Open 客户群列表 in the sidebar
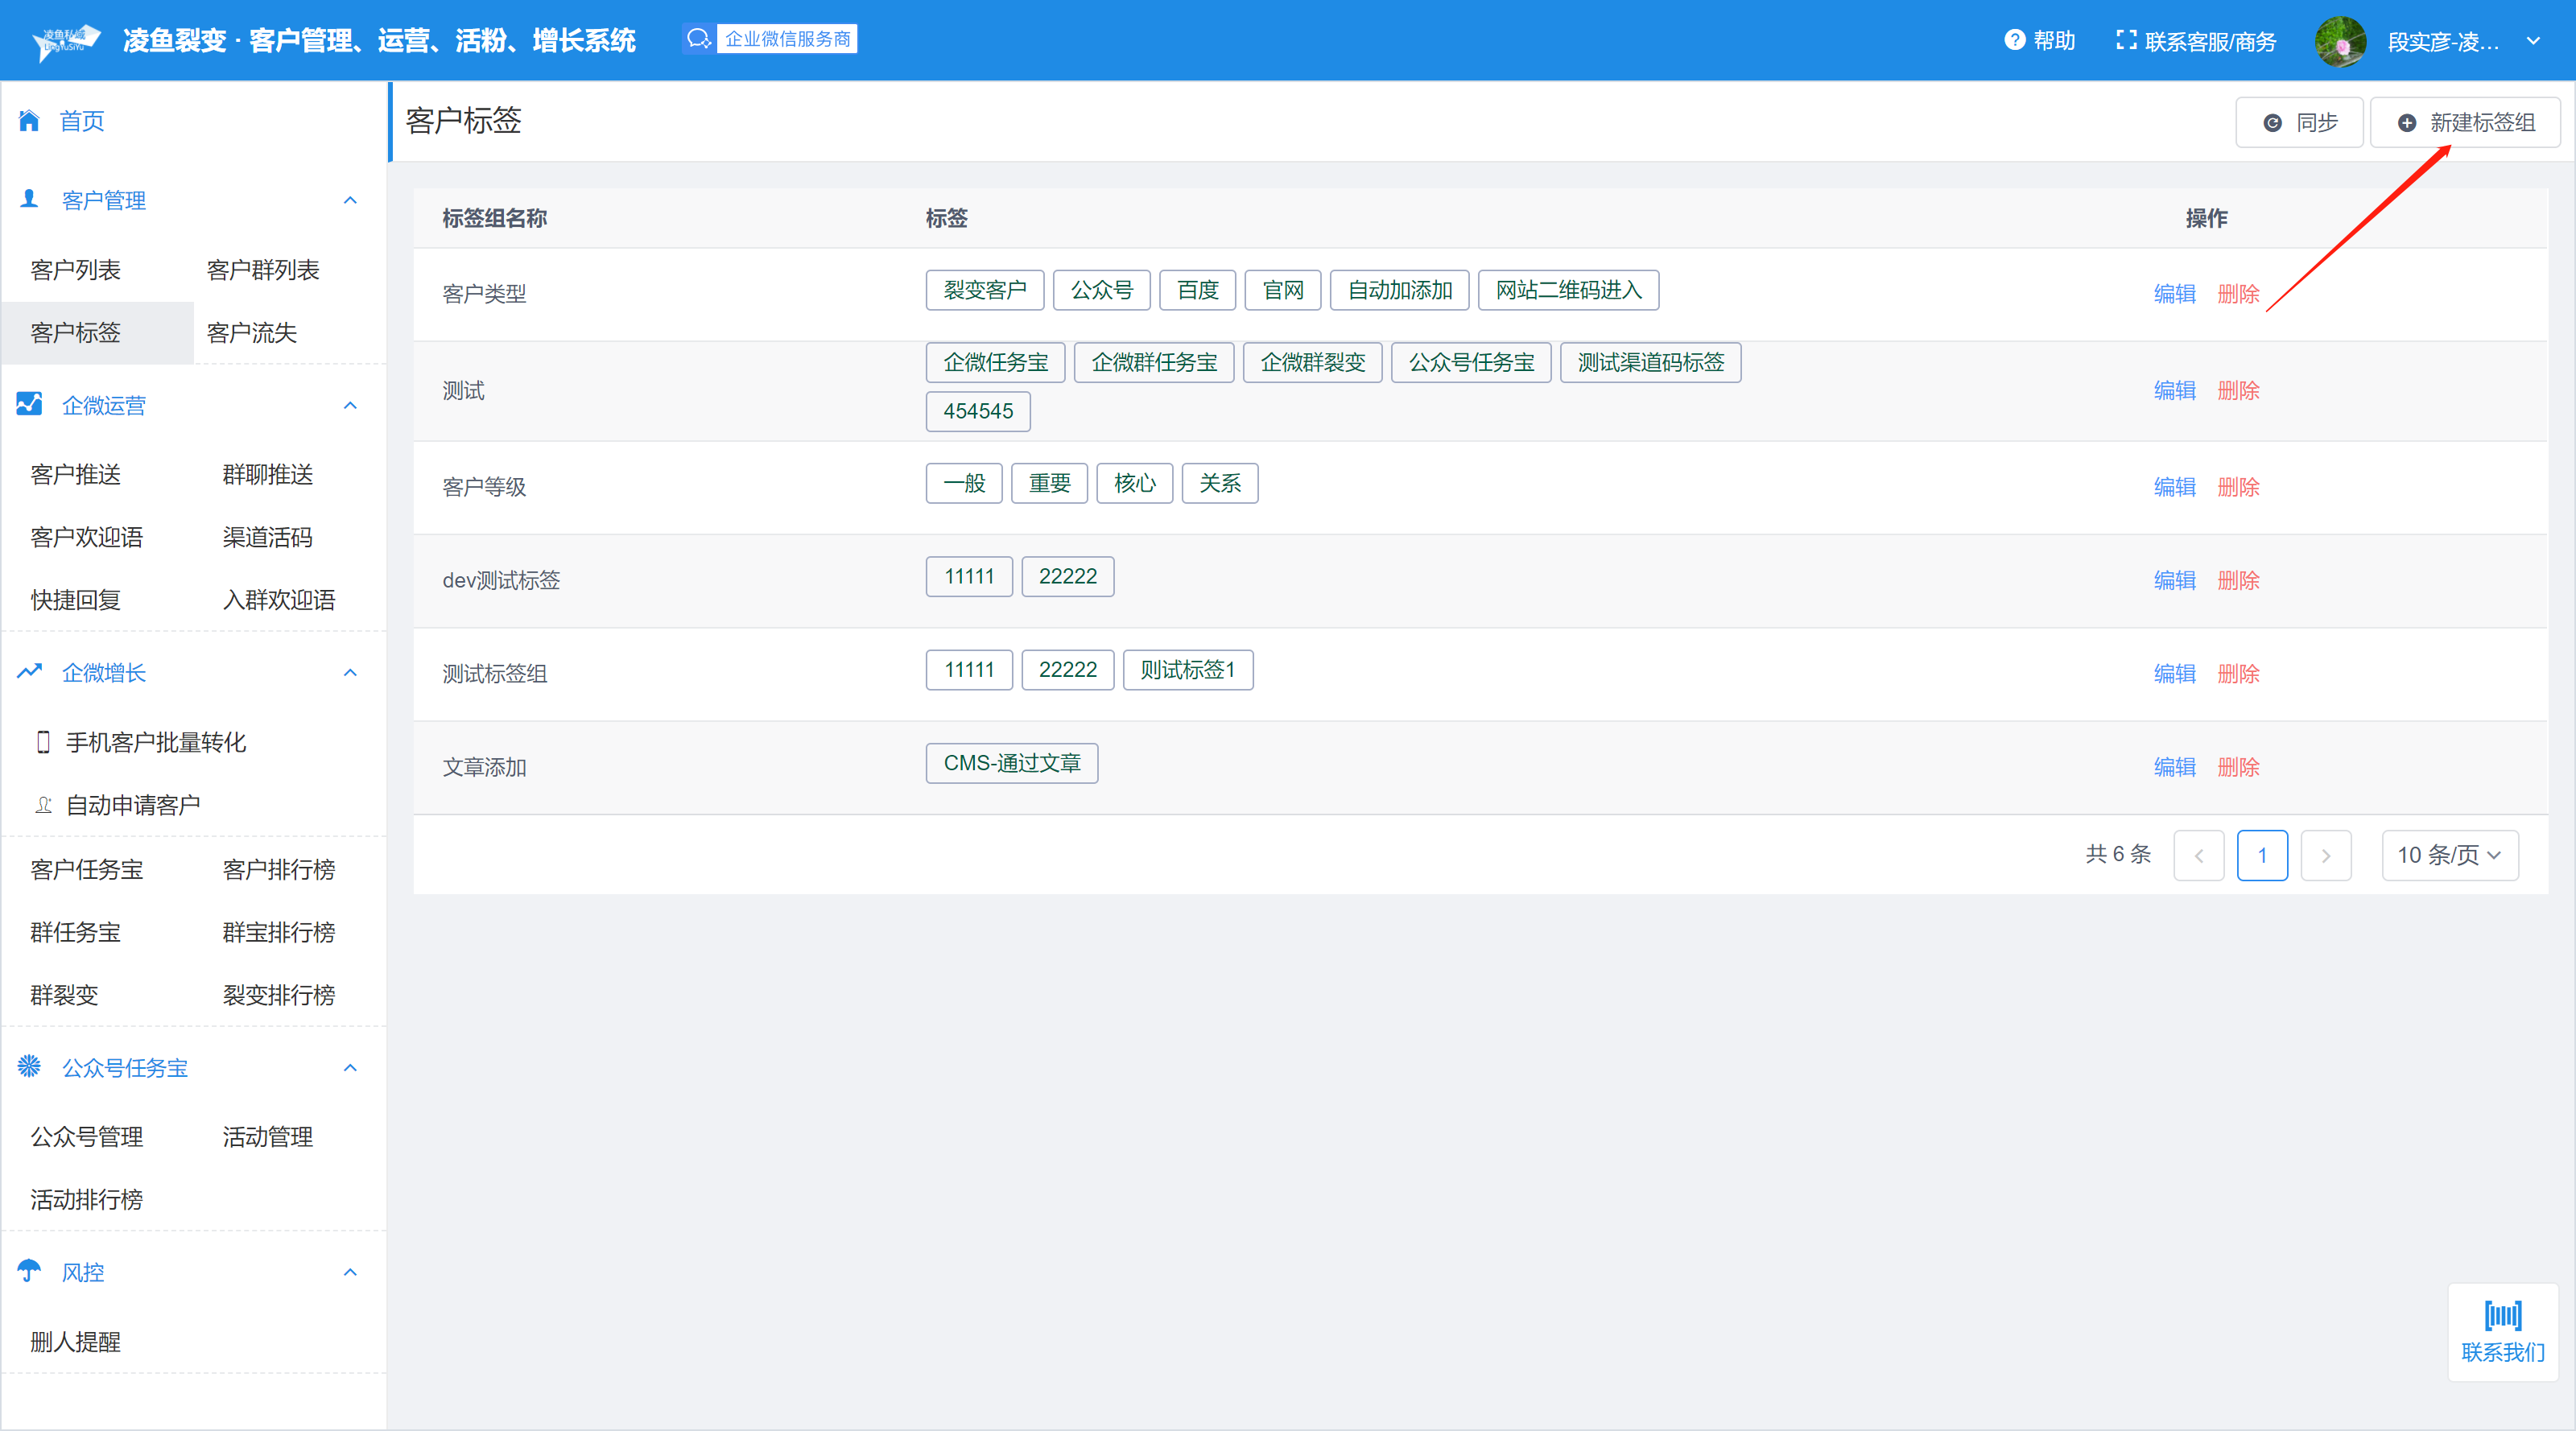 [262, 270]
